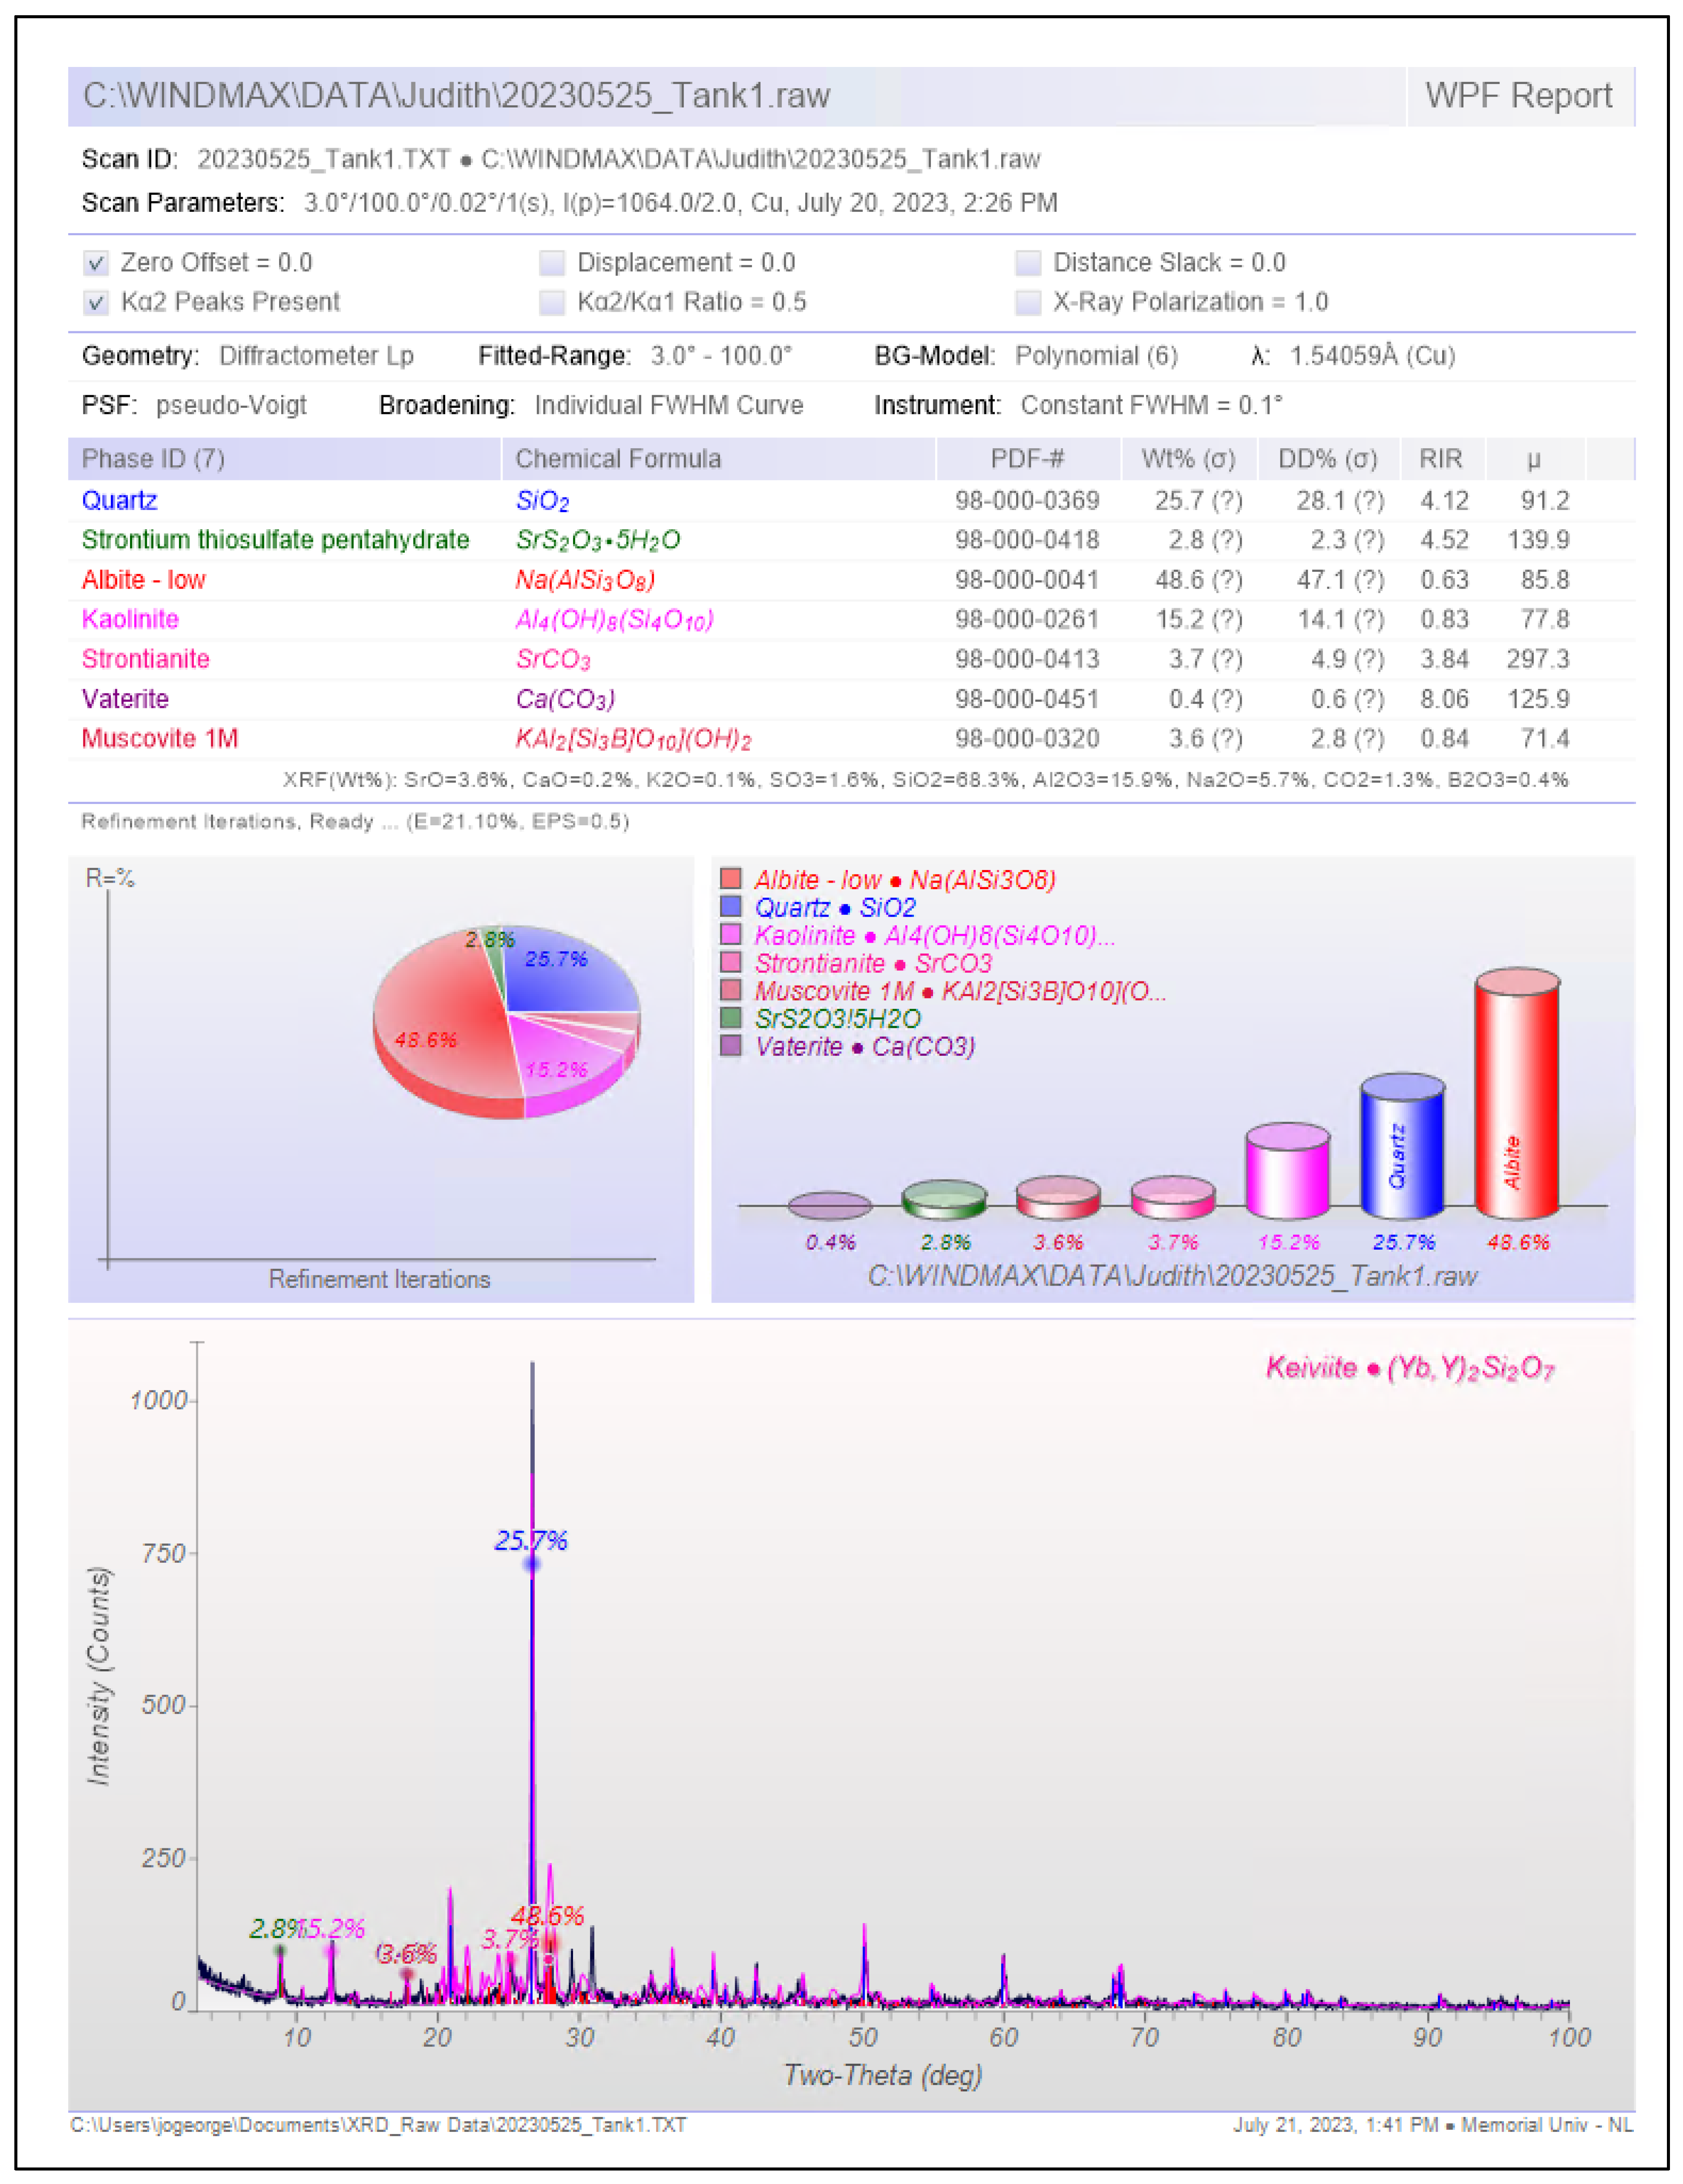Image resolution: width=1683 pixels, height=2184 pixels.
Task: Click the Albite legend color swatch
Action: pos(731,879)
